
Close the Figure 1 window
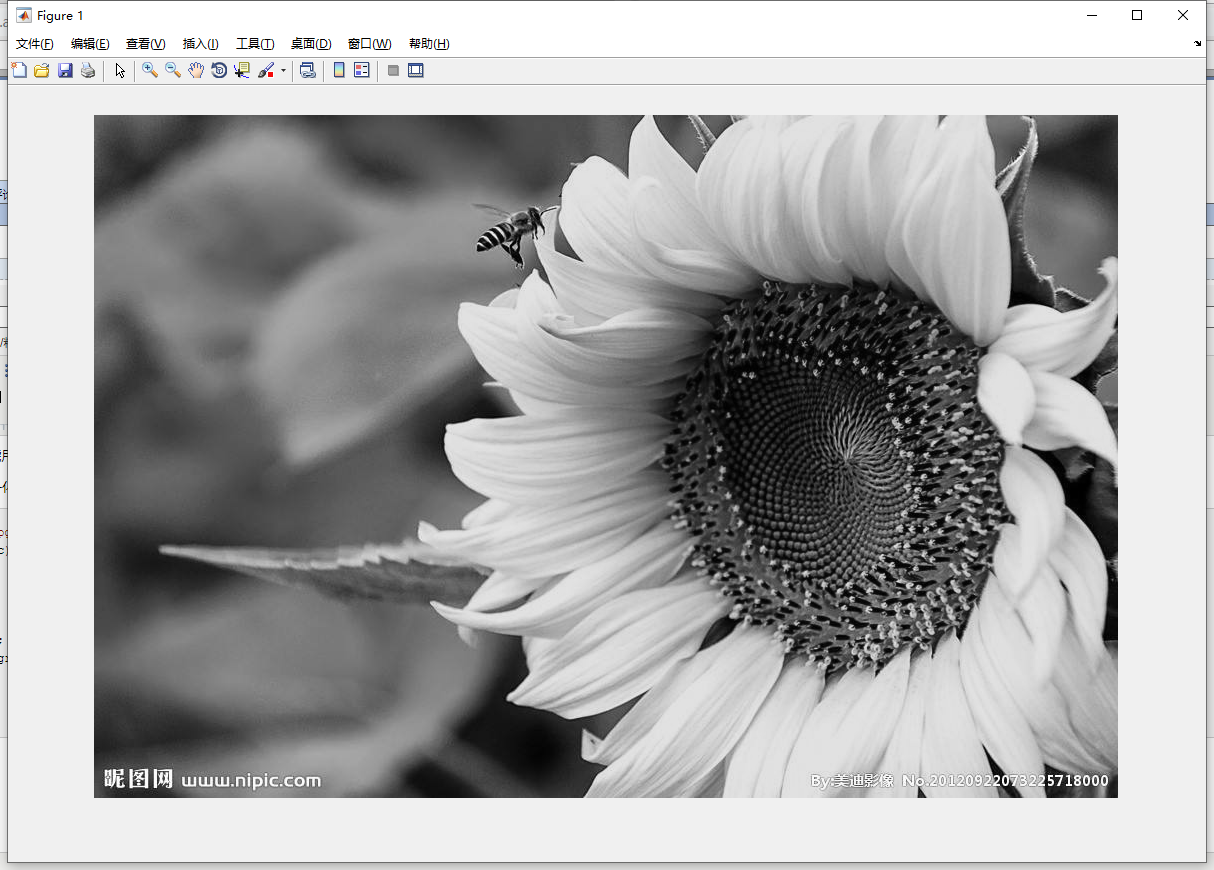(1183, 15)
